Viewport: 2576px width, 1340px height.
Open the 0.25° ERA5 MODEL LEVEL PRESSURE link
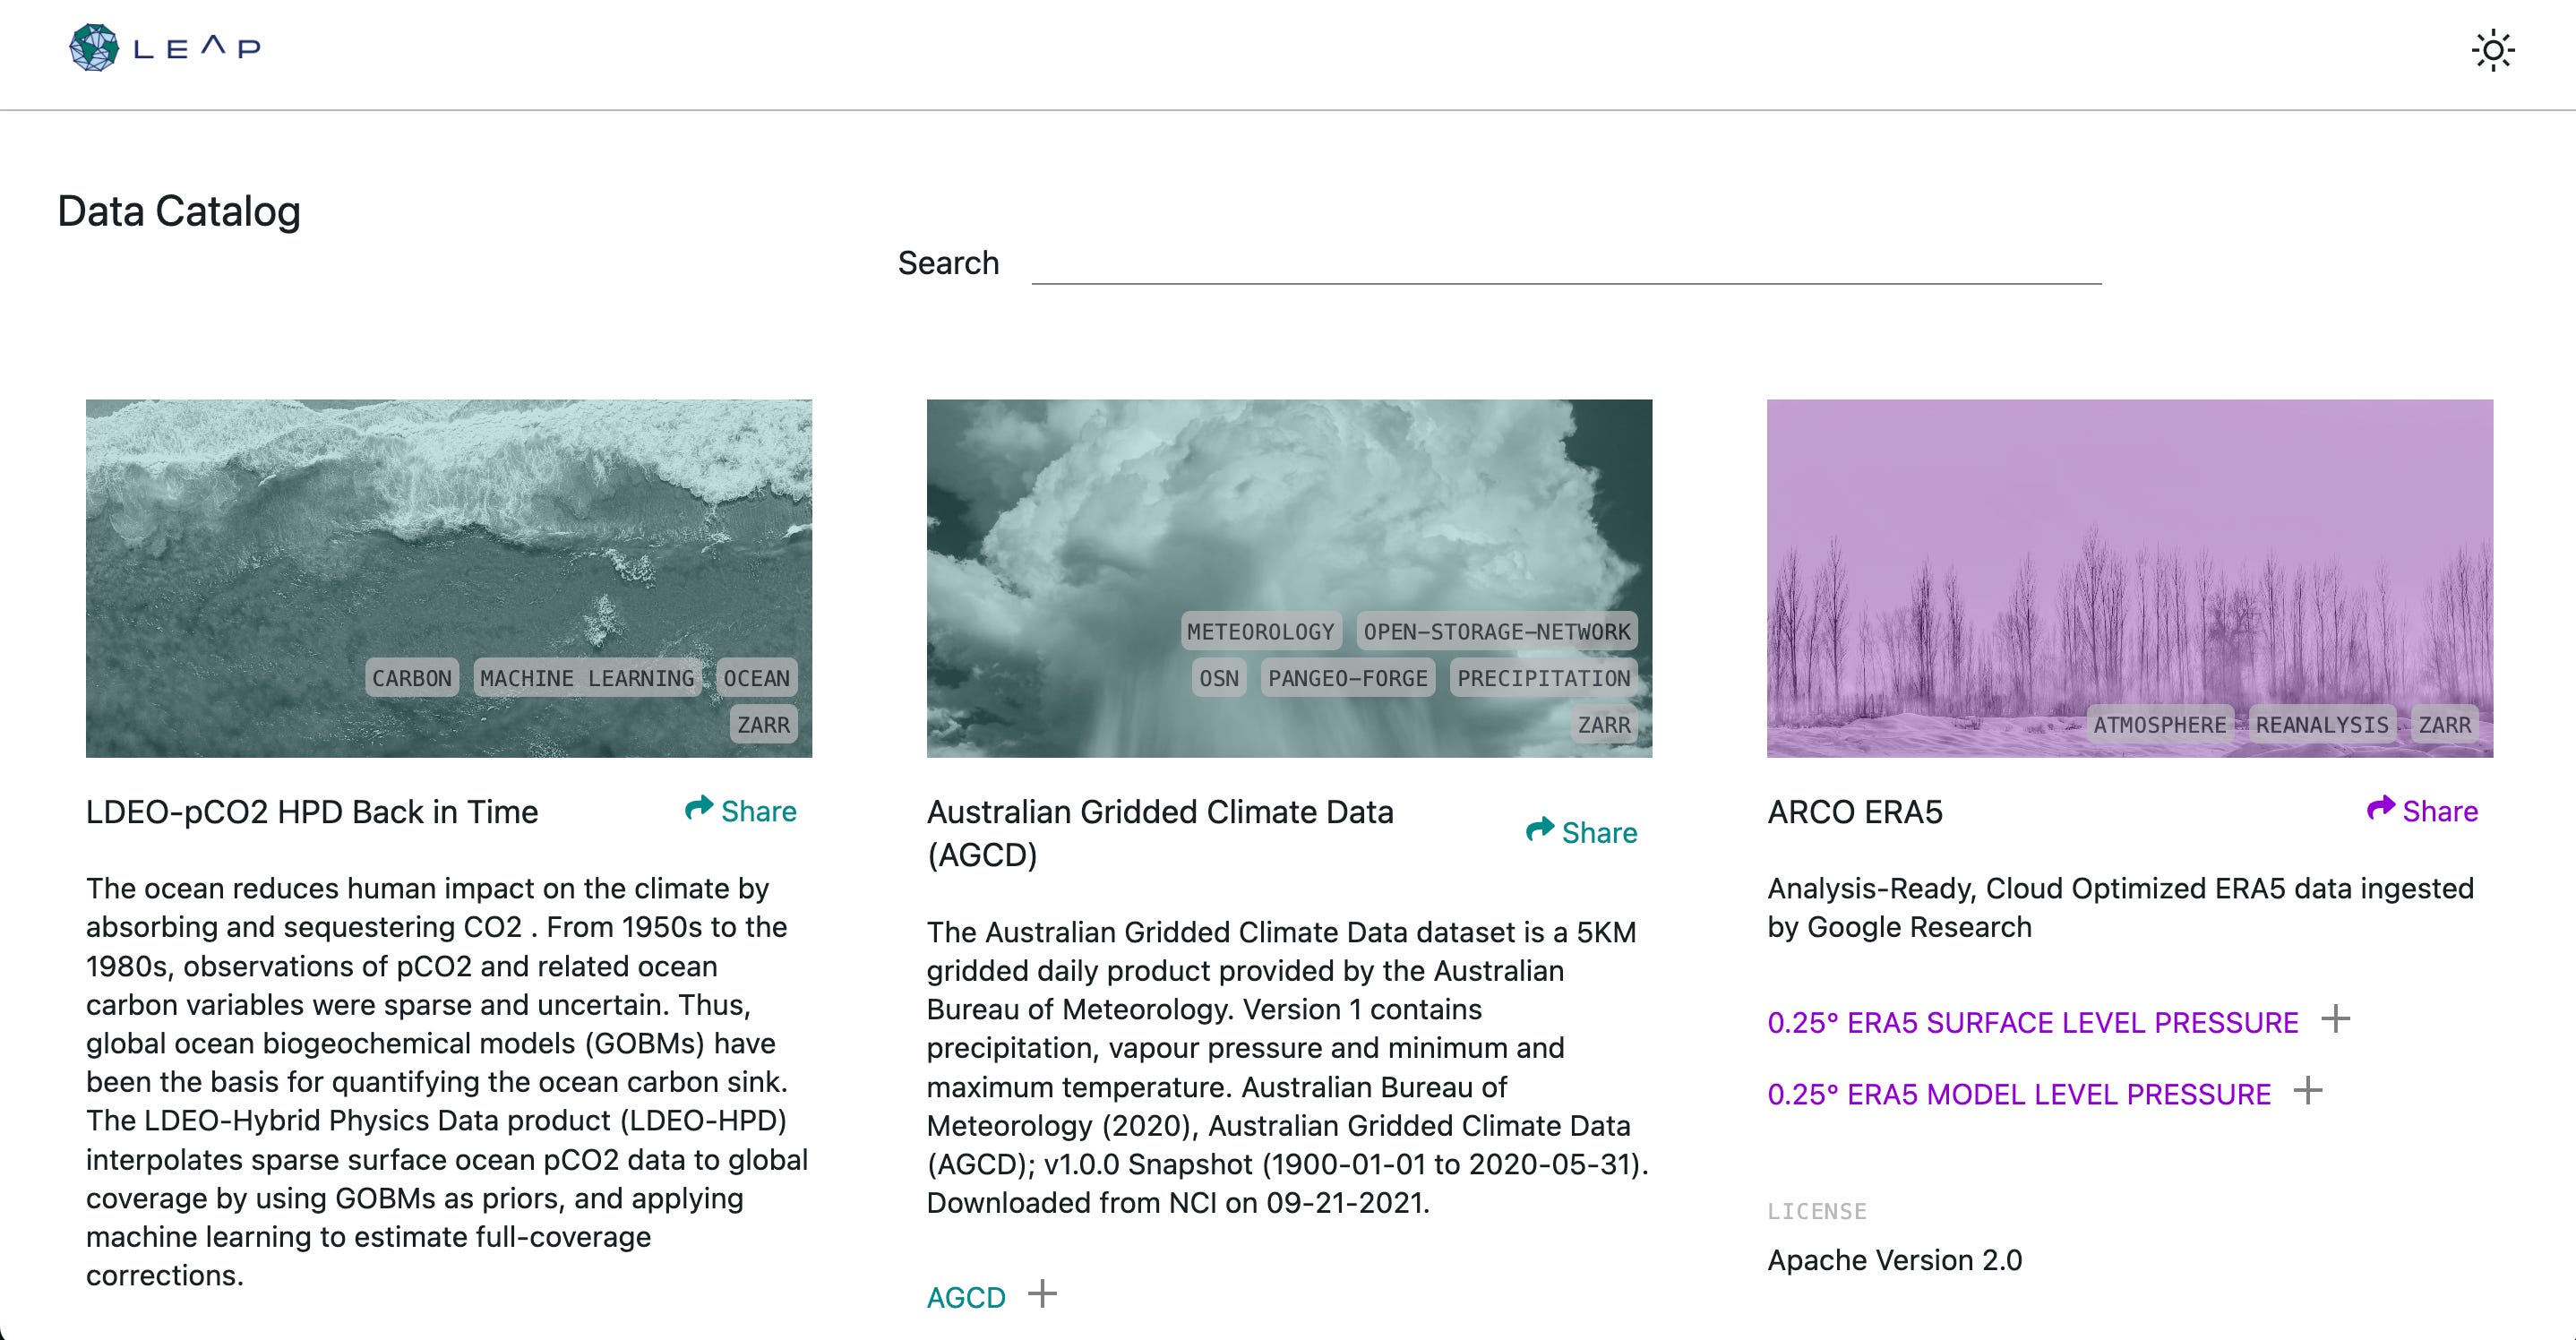(2018, 1095)
